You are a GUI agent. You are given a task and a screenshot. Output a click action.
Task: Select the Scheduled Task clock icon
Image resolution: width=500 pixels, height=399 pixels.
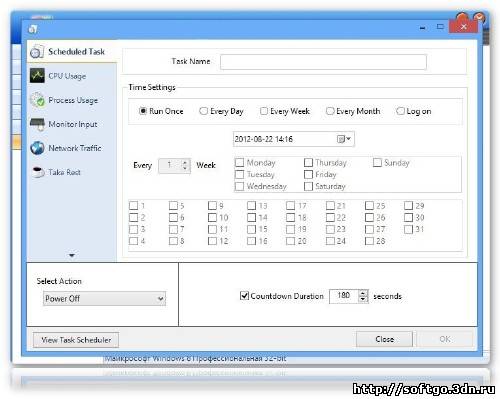click(x=37, y=52)
